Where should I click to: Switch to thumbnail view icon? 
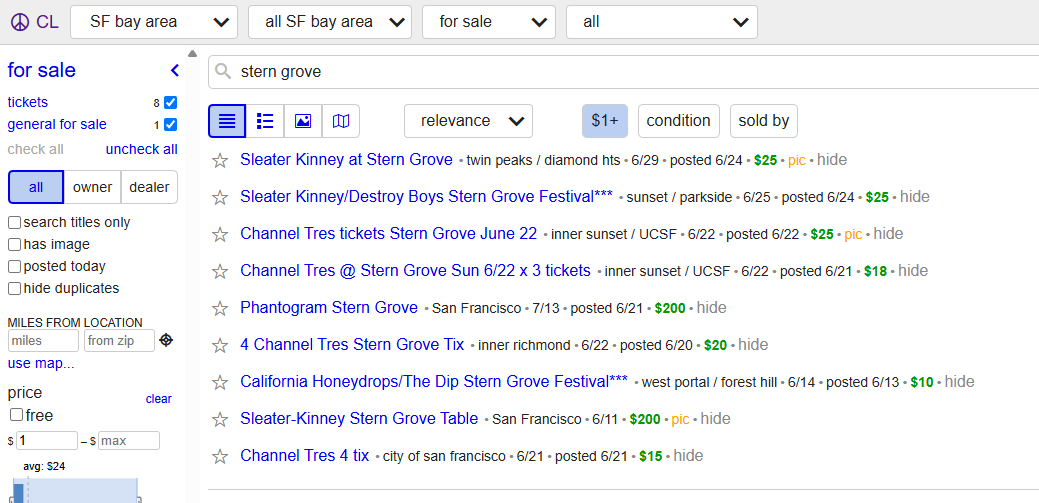265,121
